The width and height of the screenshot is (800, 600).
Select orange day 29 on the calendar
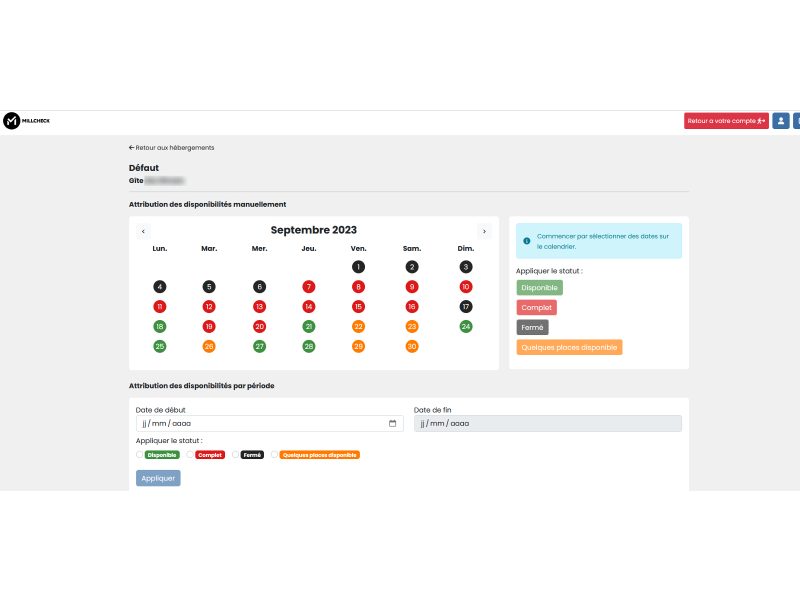(x=358, y=346)
